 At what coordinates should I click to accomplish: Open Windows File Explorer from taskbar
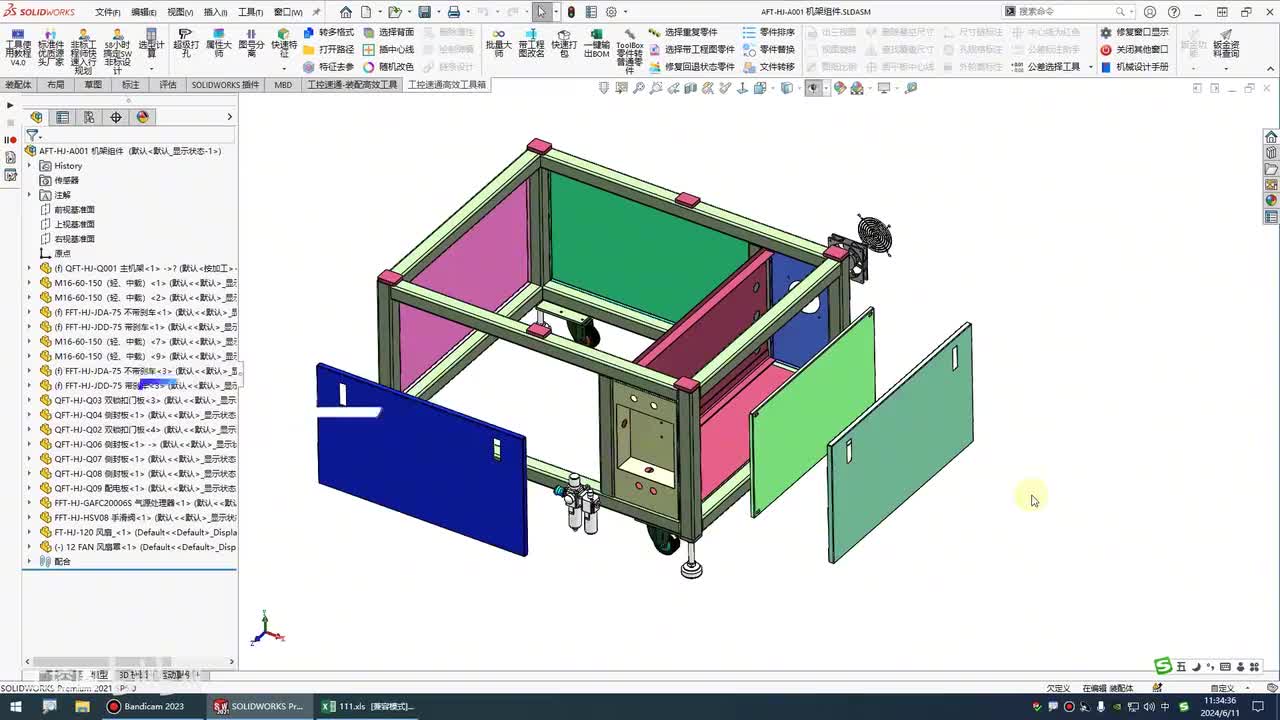(x=83, y=706)
